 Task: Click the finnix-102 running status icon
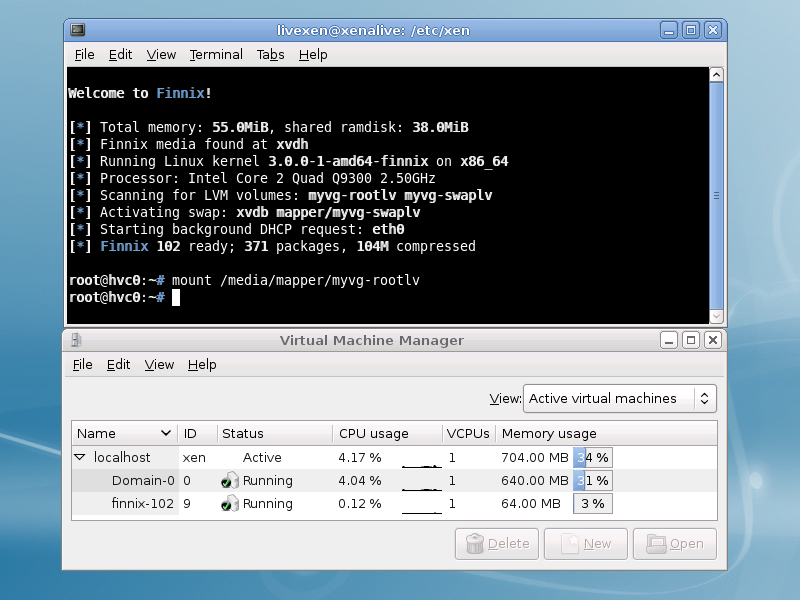click(x=229, y=504)
